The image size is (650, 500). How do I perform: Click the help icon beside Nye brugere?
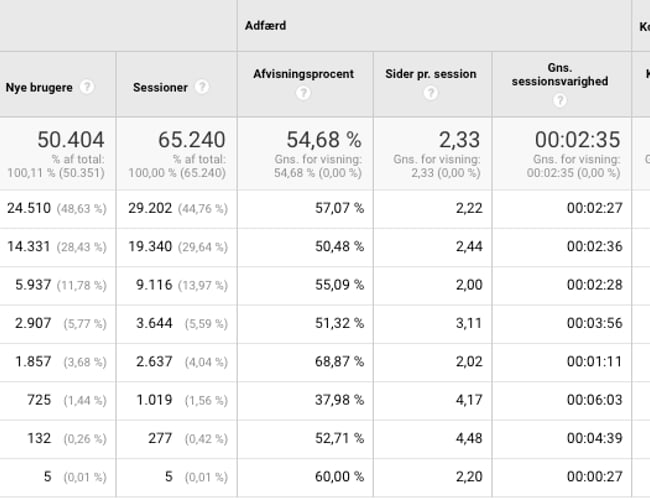87,87
